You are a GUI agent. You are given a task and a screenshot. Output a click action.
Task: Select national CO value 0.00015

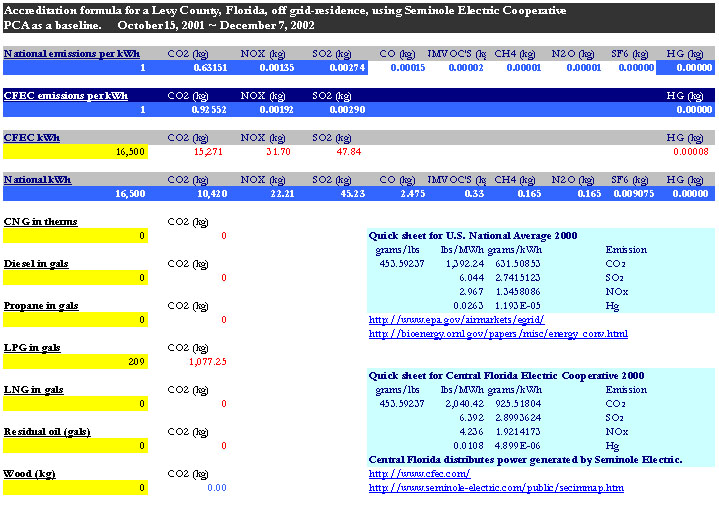coord(408,68)
